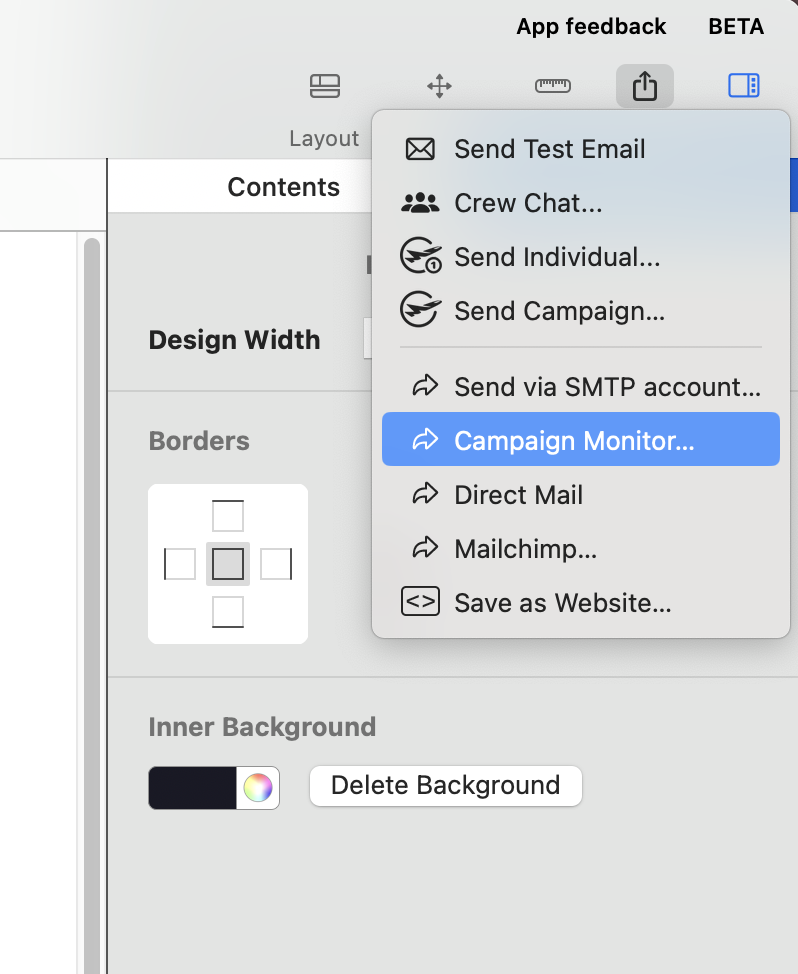The height and width of the screenshot is (974, 798).
Task: Toggle the bottom border box
Action: point(228,612)
